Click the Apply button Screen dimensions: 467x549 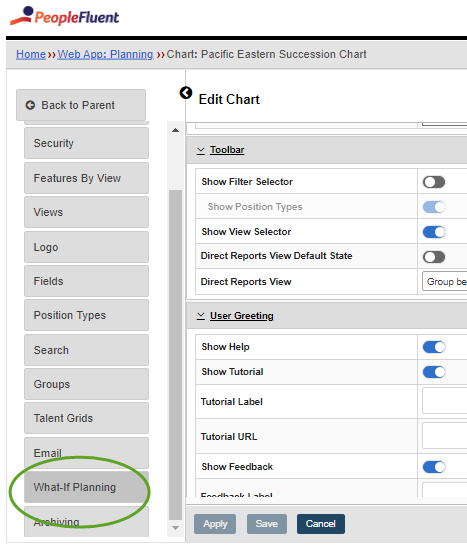pos(215,524)
